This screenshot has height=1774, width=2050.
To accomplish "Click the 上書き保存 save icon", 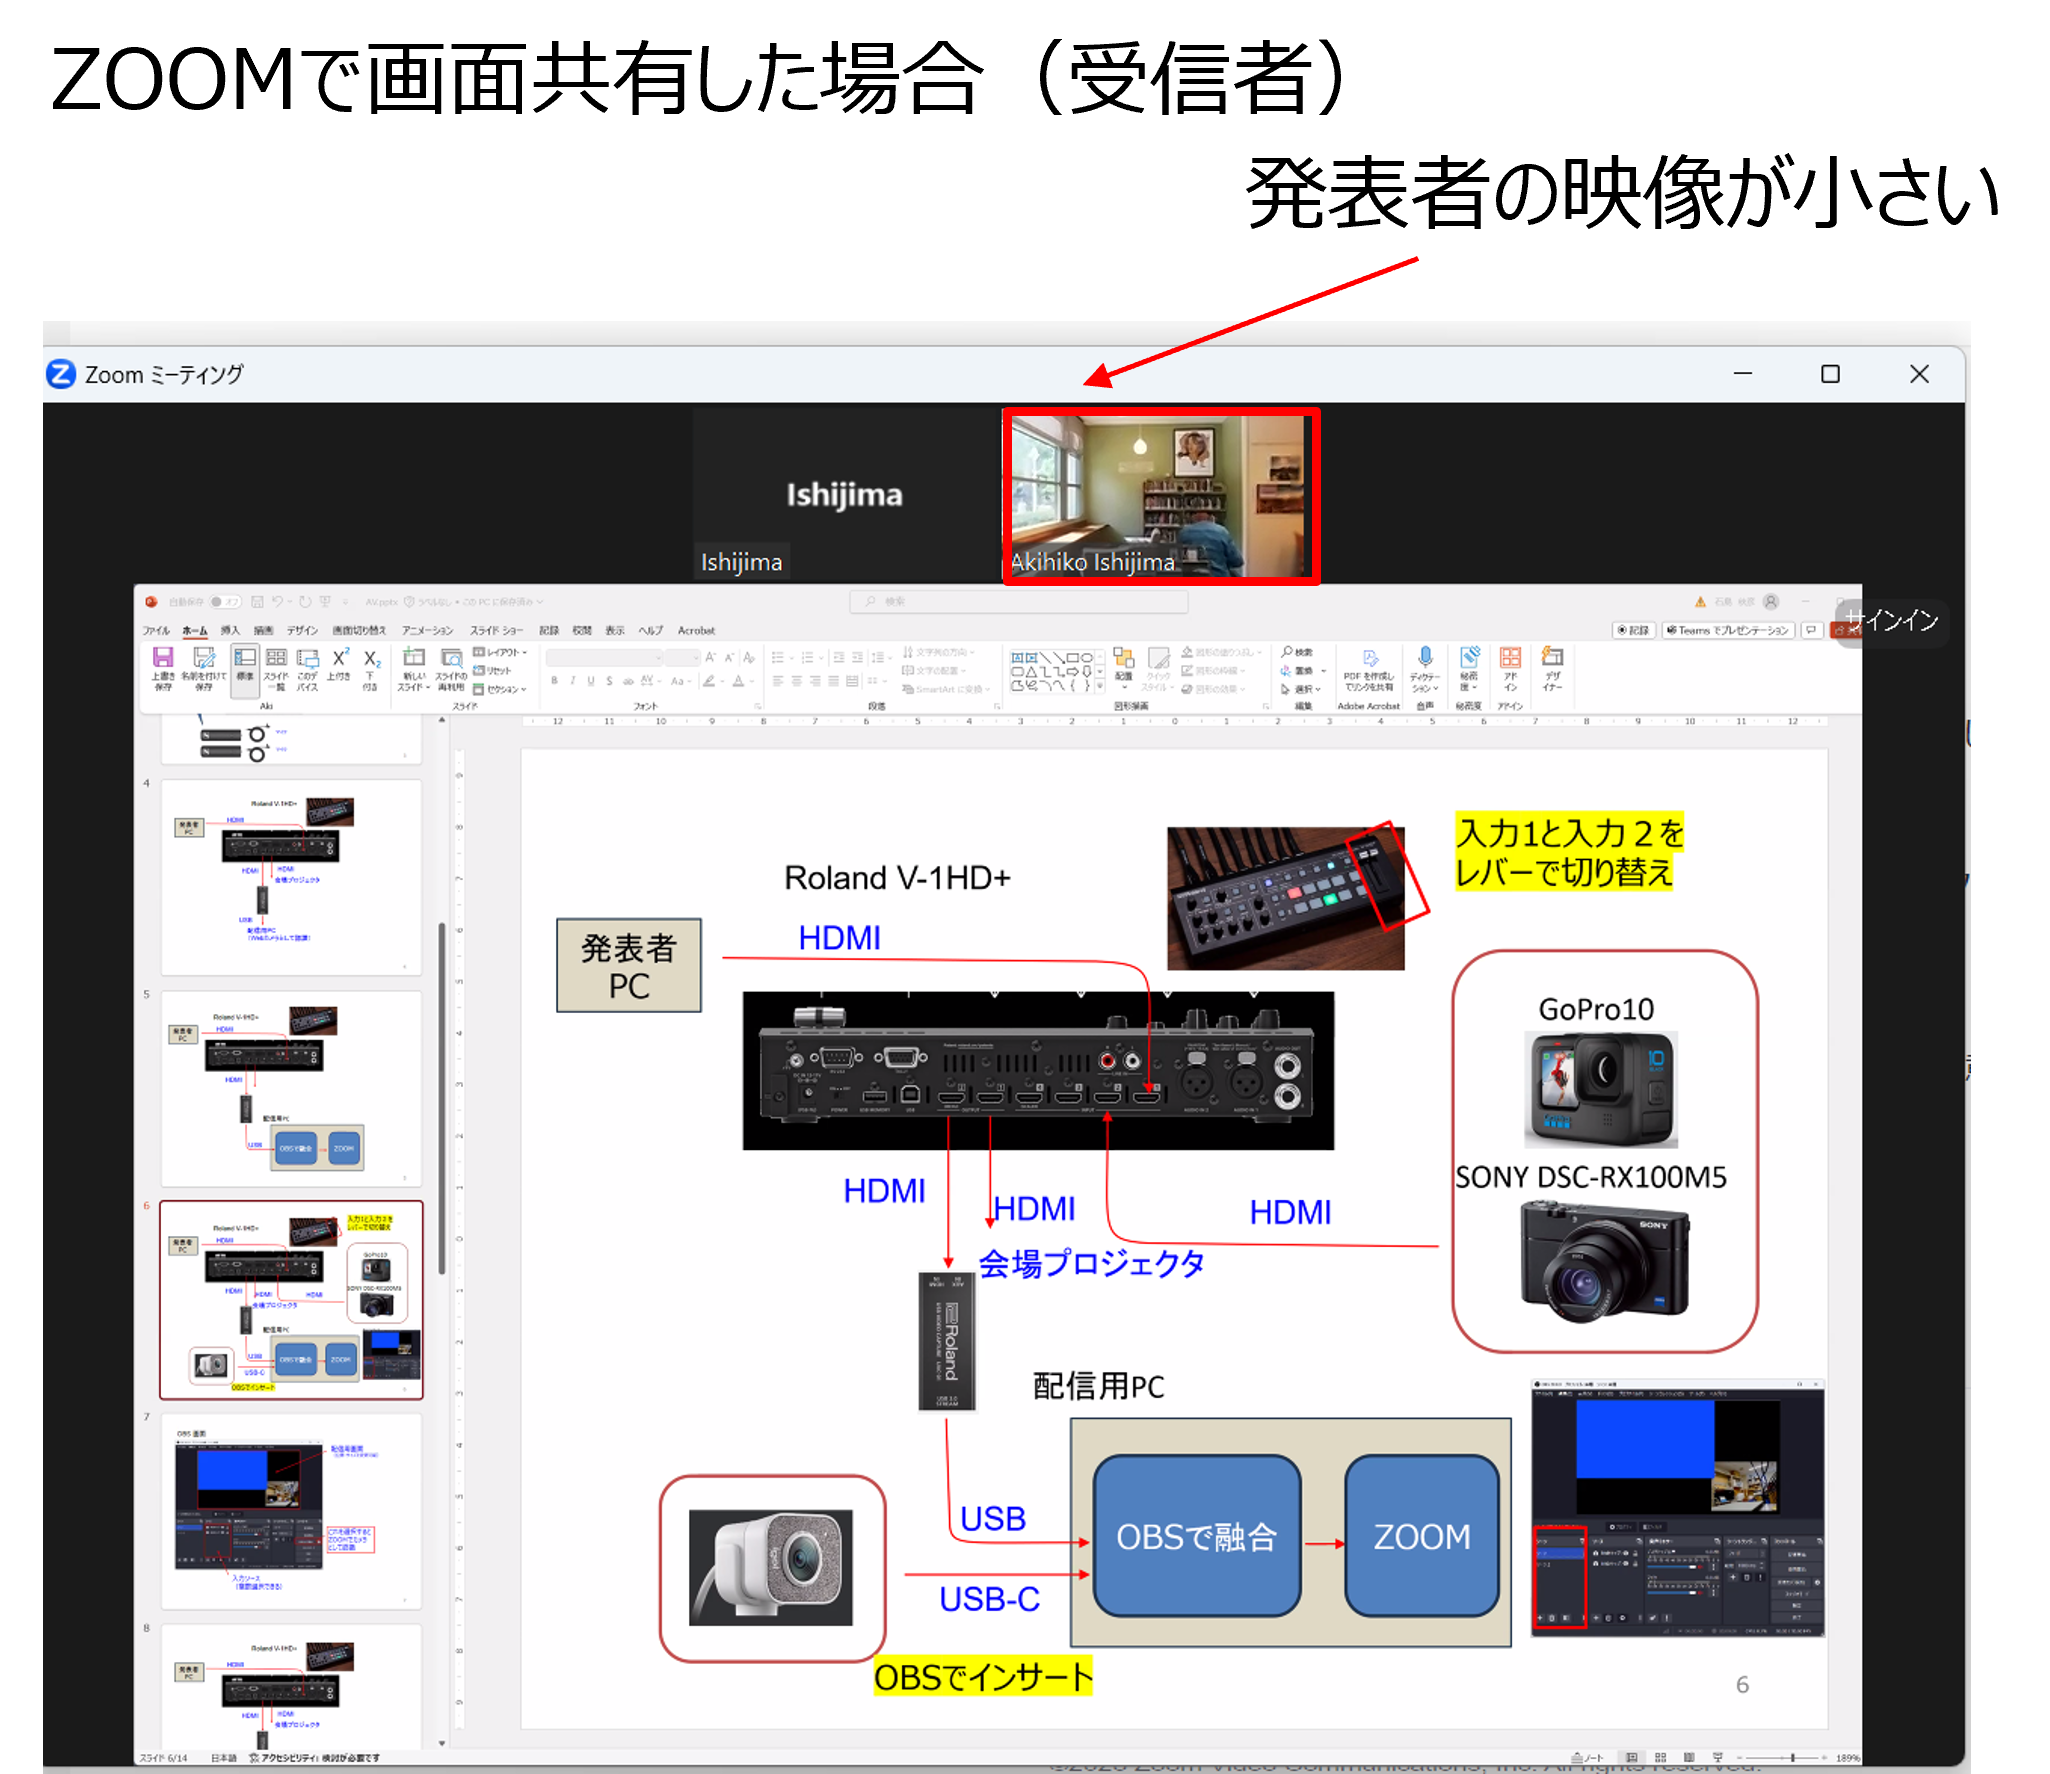I will tap(163, 658).
